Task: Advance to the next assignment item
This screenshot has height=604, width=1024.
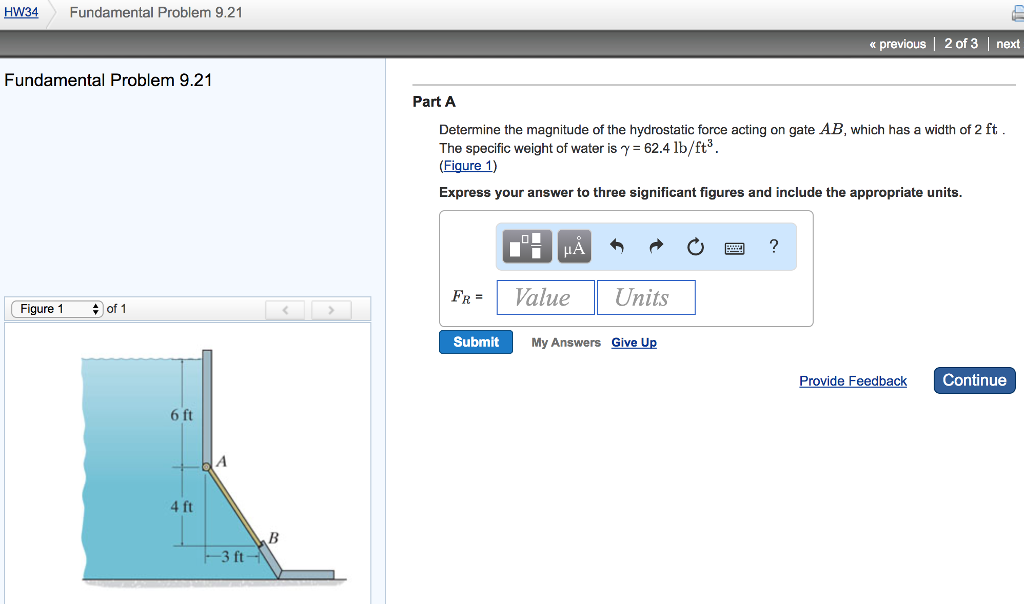Action: 1007,43
